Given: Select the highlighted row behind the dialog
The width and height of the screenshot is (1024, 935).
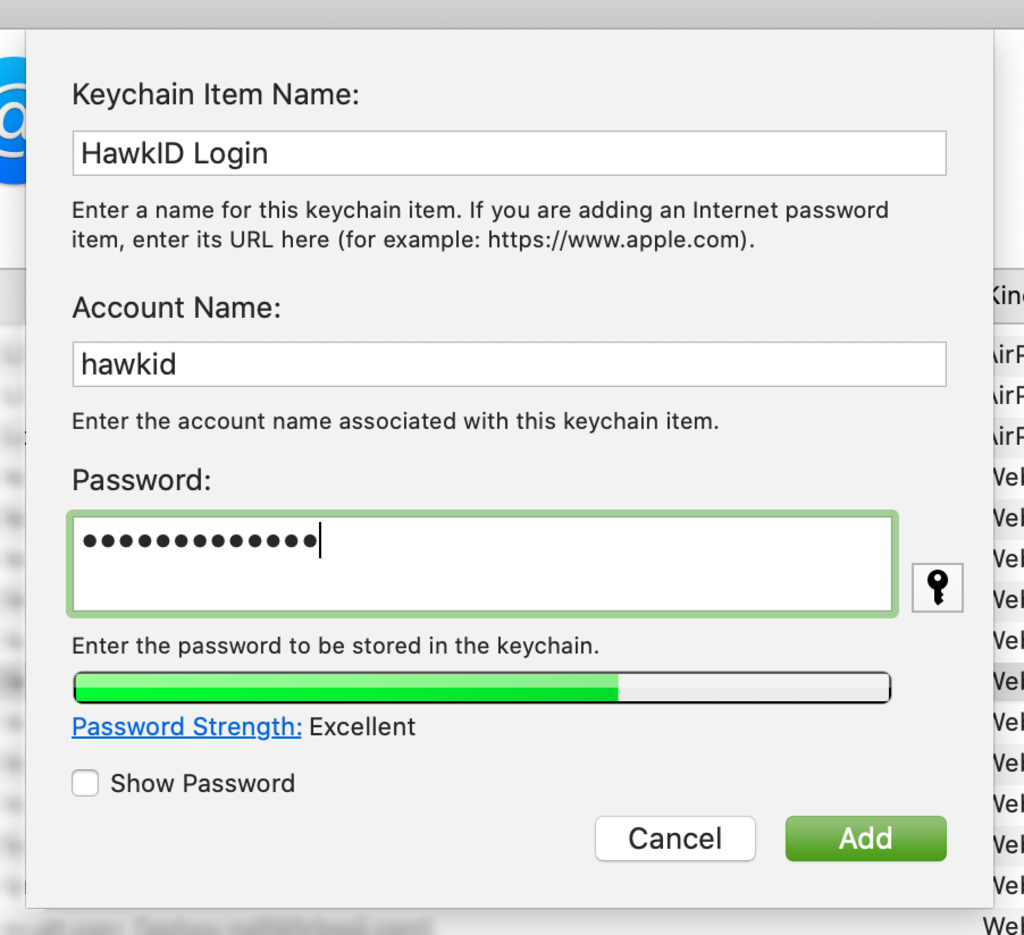Looking at the screenshot, I should click(1010, 682).
